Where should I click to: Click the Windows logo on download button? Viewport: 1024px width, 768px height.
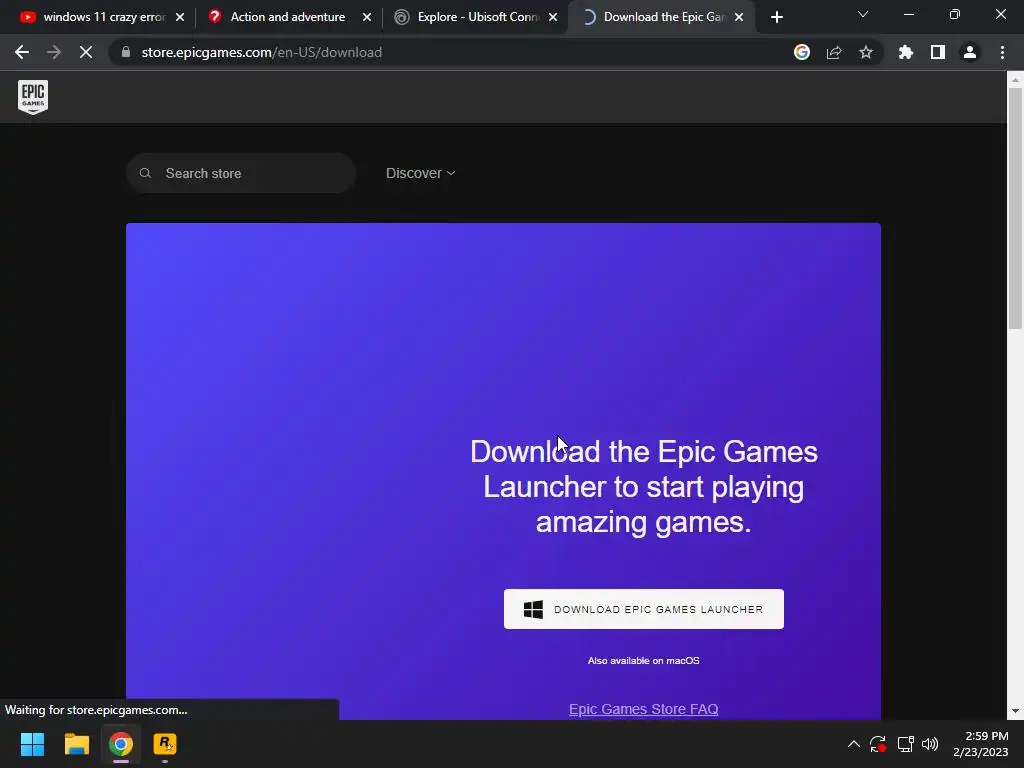click(533, 609)
